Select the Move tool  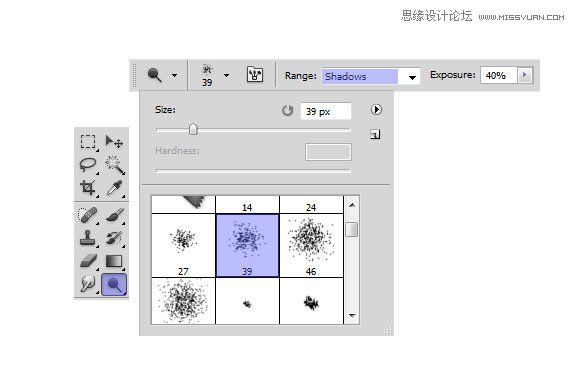tap(114, 141)
